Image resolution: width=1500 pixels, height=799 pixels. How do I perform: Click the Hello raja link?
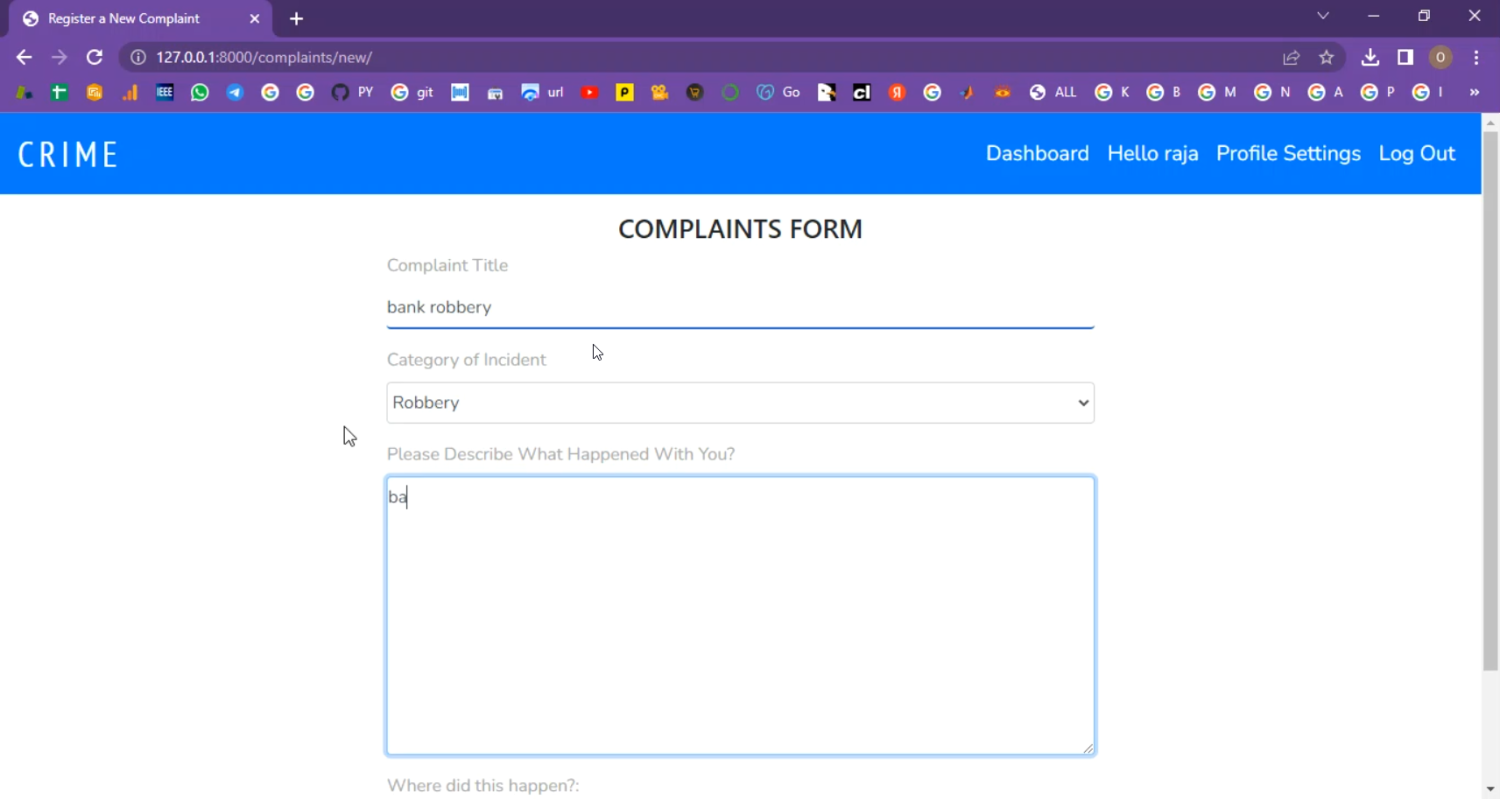(1153, 153)
